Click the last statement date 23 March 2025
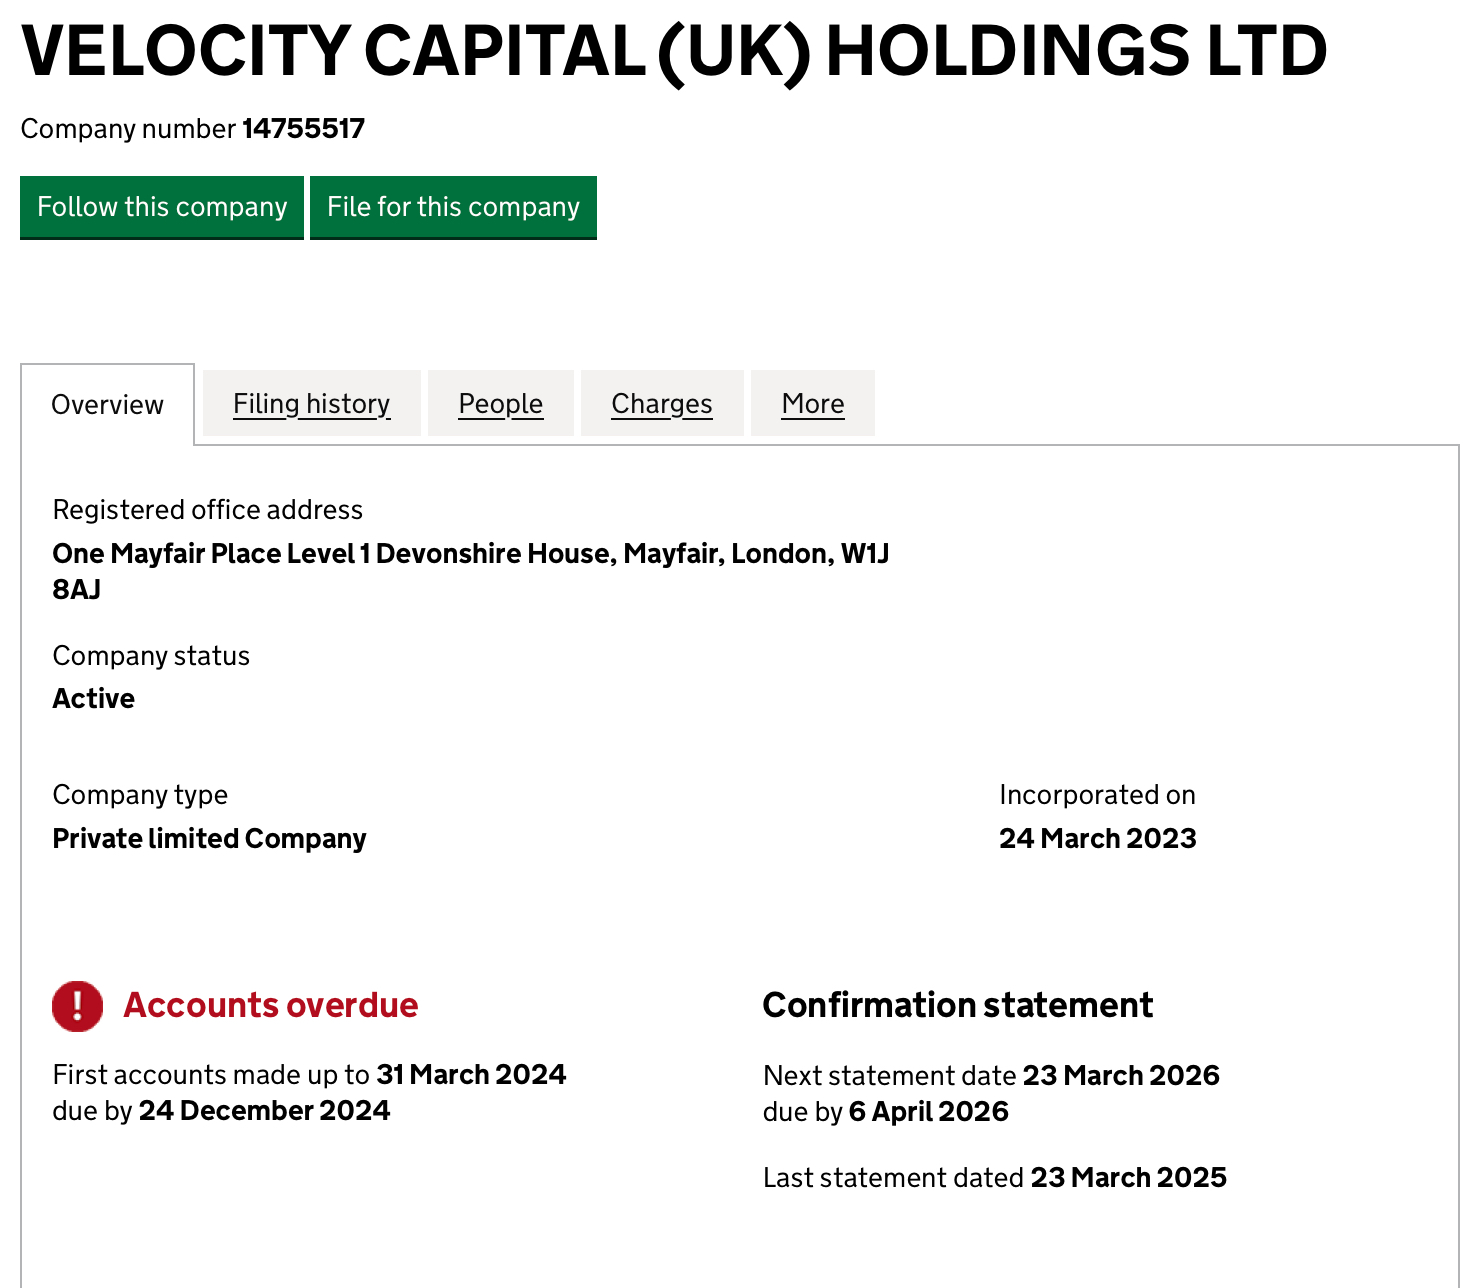1484x1288 pixels. tap(1128, 1178)
